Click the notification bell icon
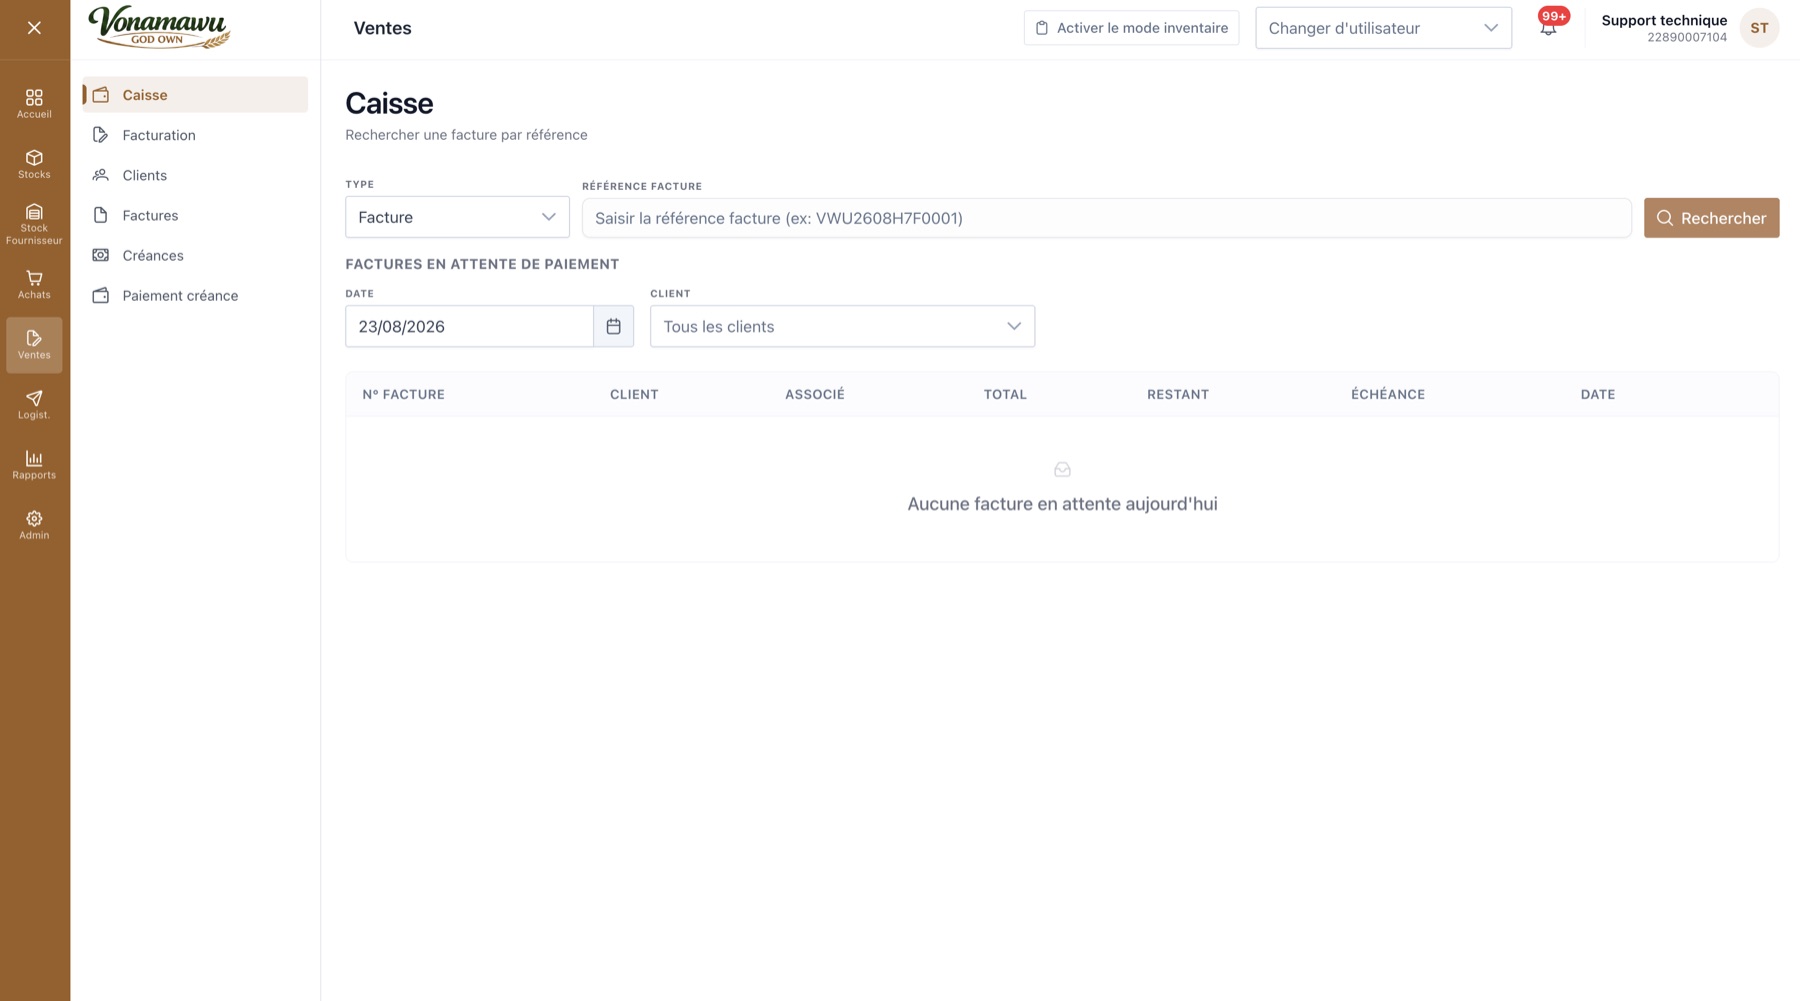Screen dimensions: 1800x1001 1548,29
